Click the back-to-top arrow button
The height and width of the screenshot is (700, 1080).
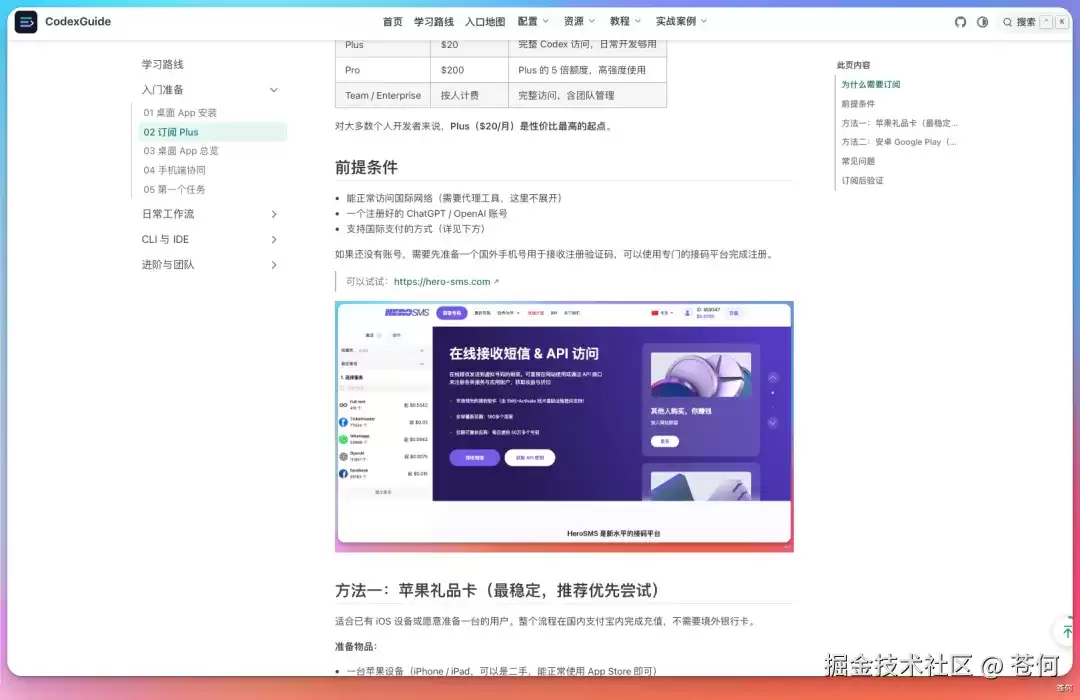coord(1067,630)
